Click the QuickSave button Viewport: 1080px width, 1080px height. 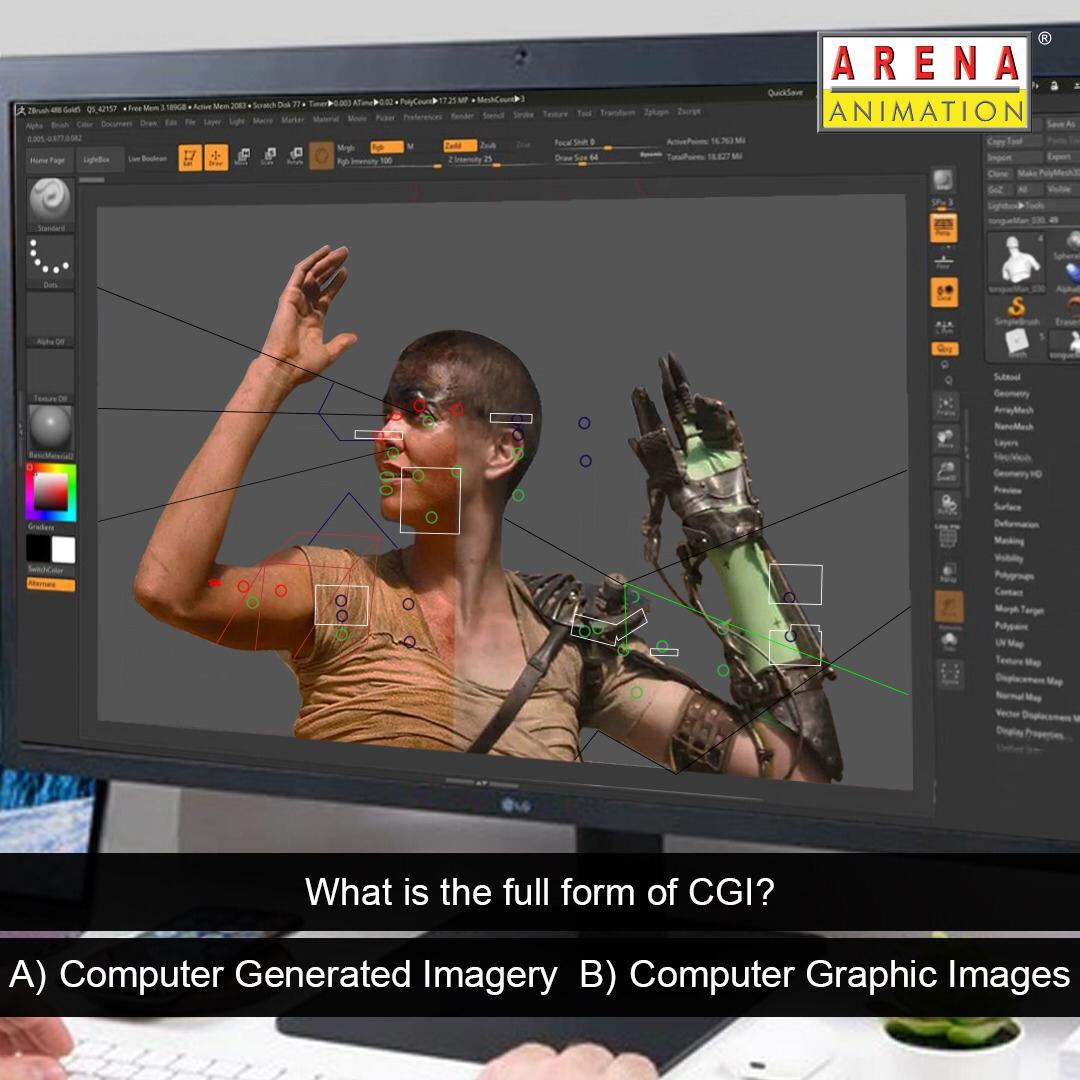pos(785,93)
